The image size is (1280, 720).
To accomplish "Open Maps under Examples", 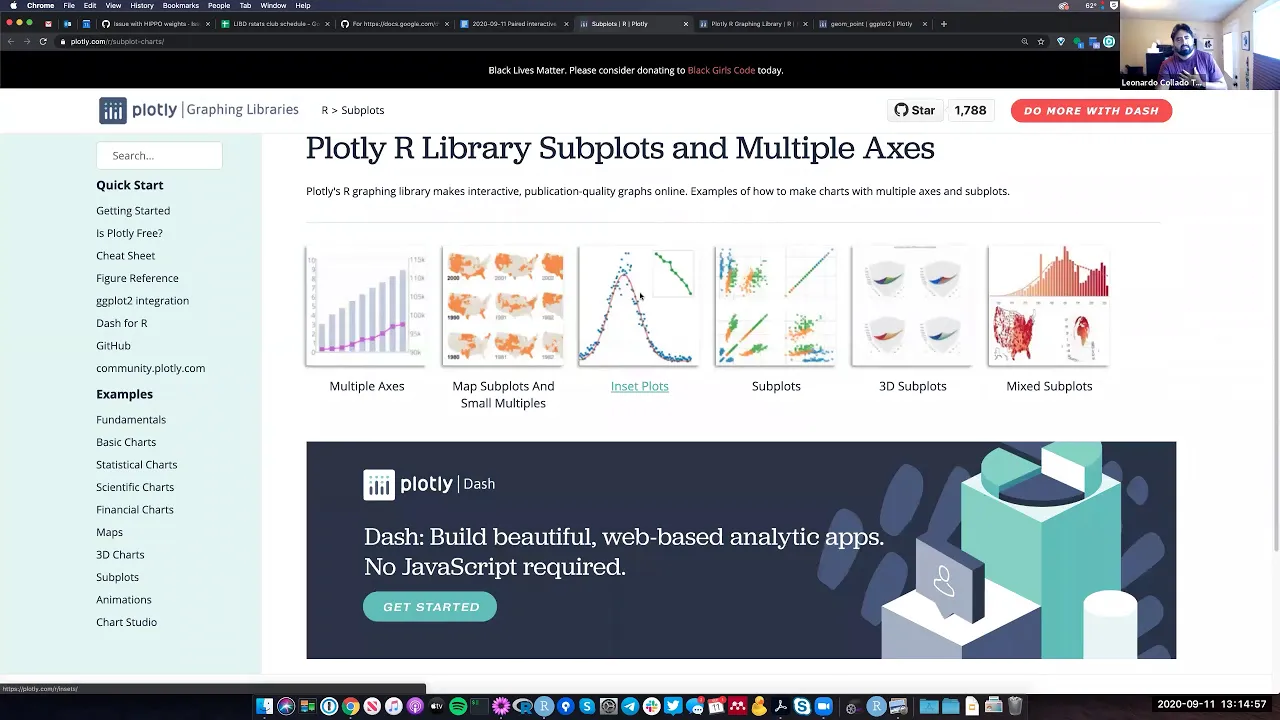I will 109,532.
